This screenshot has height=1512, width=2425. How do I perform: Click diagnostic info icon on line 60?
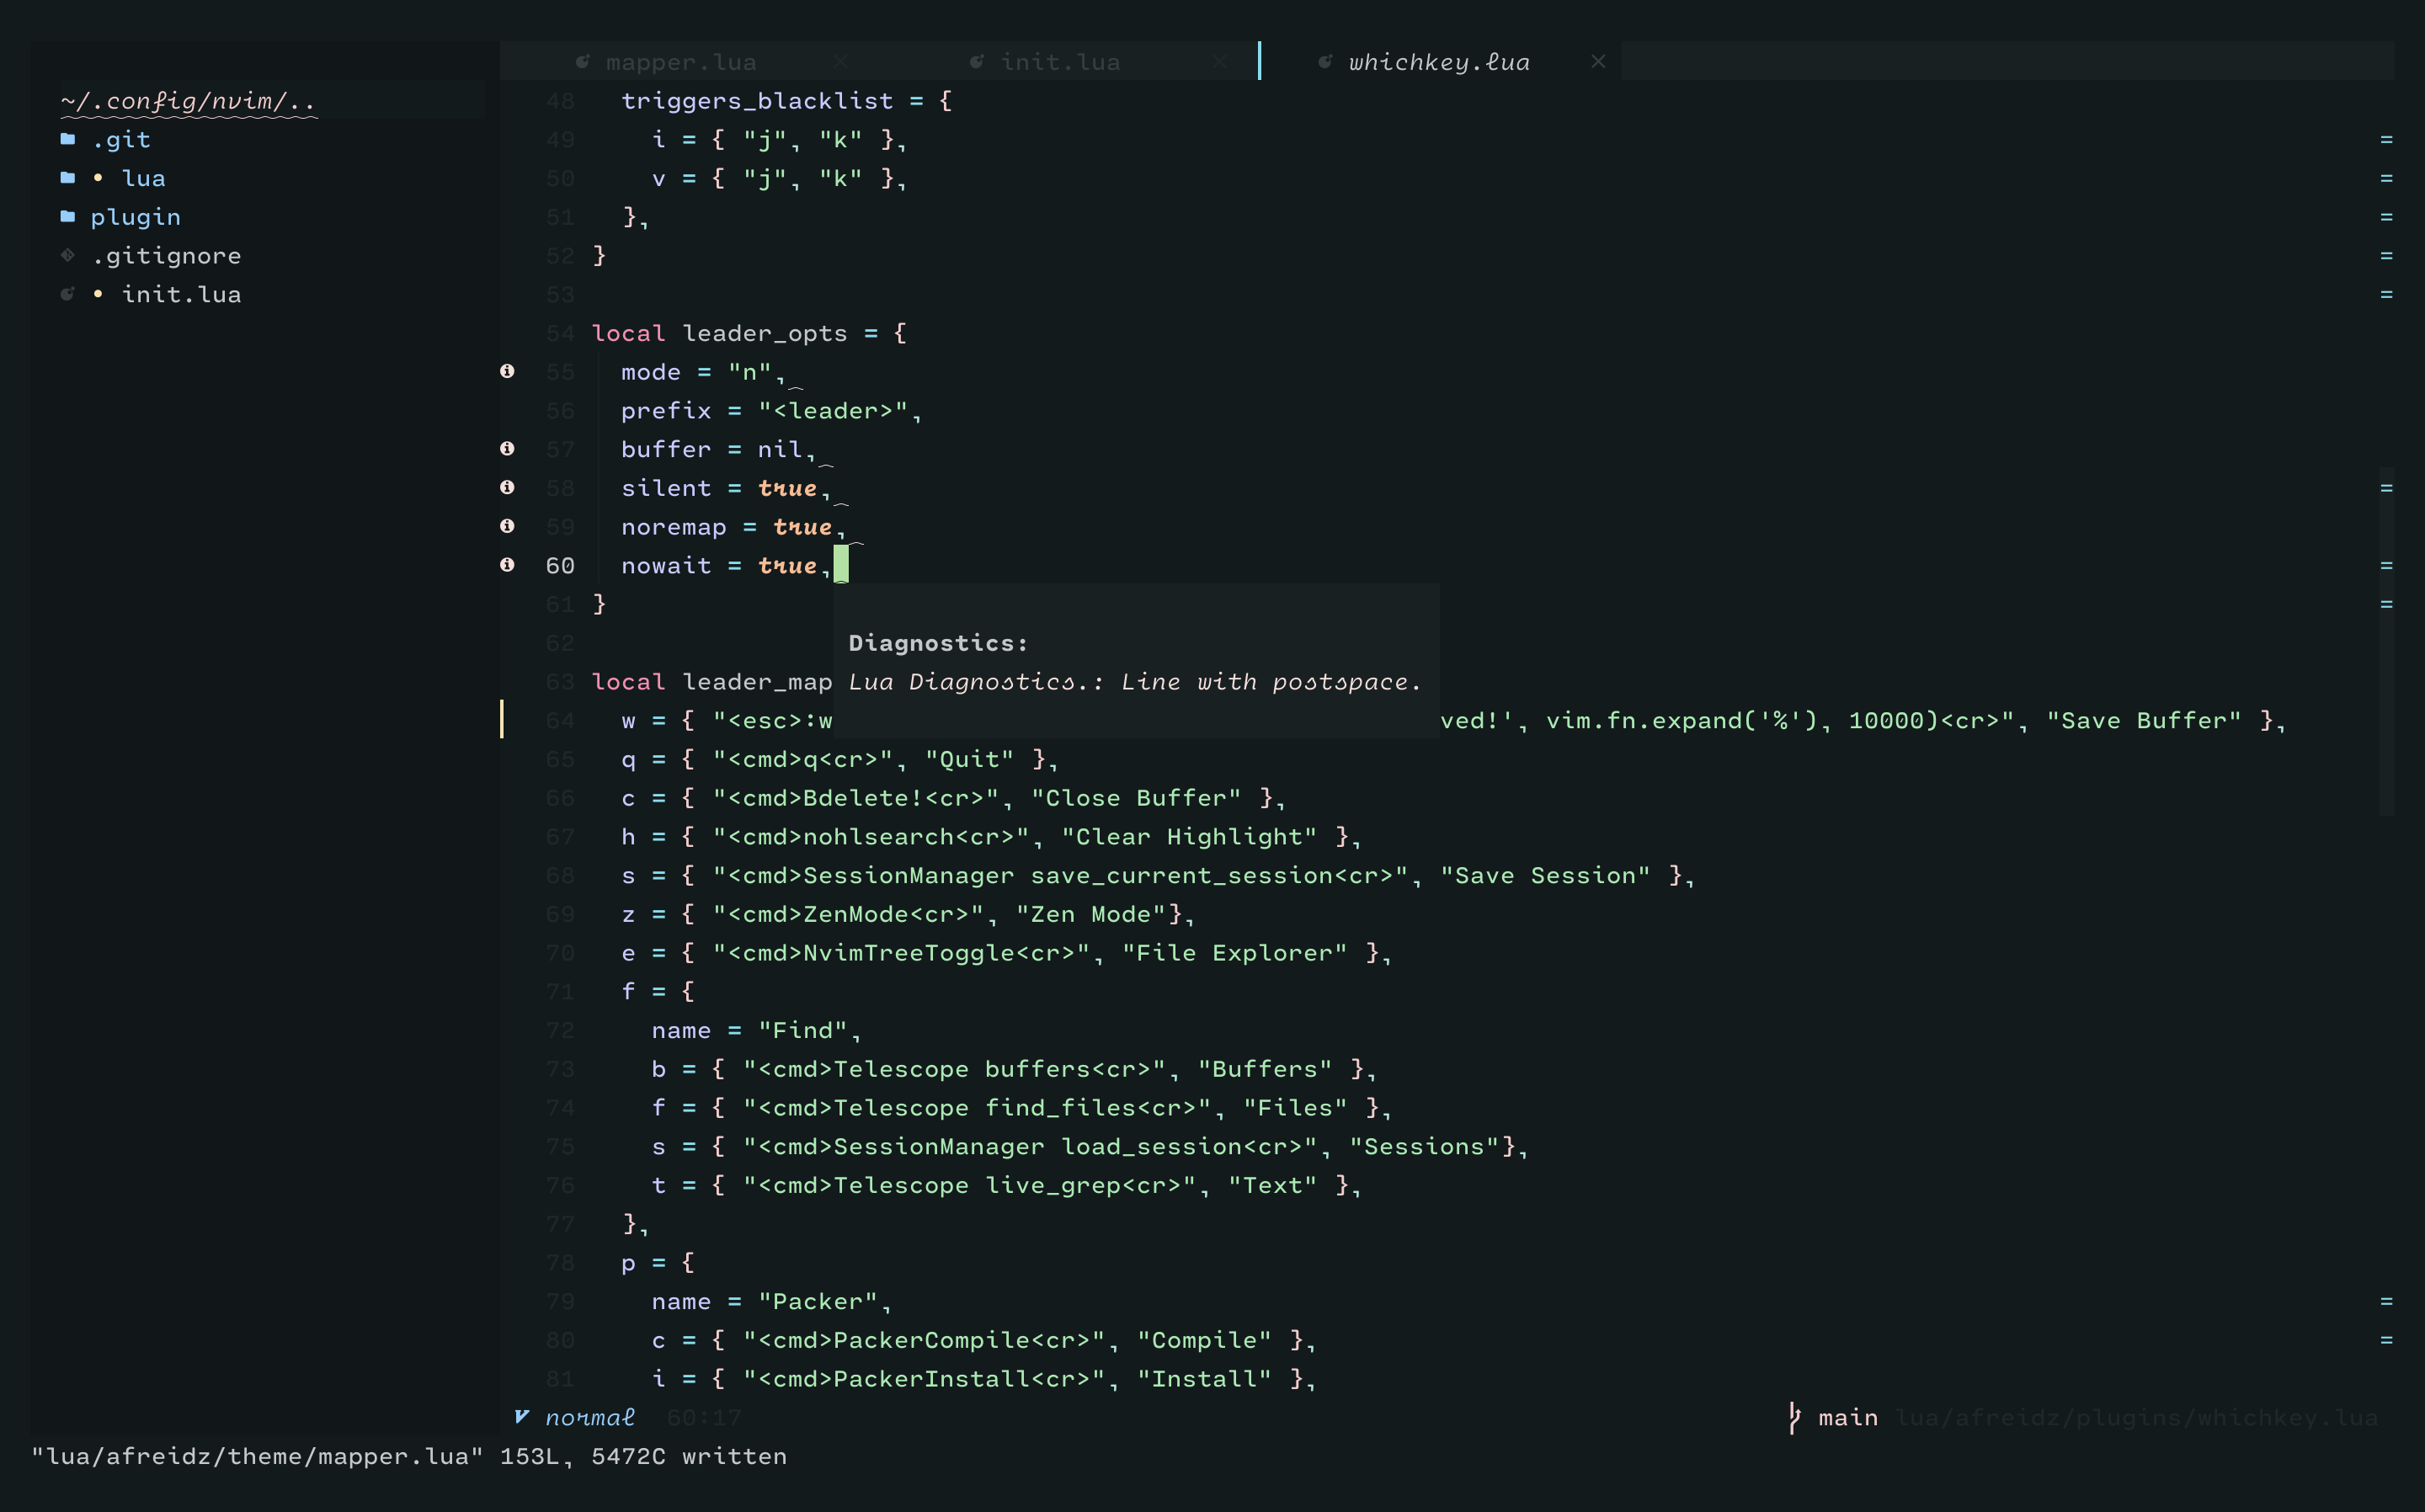[x=507, y=565]
